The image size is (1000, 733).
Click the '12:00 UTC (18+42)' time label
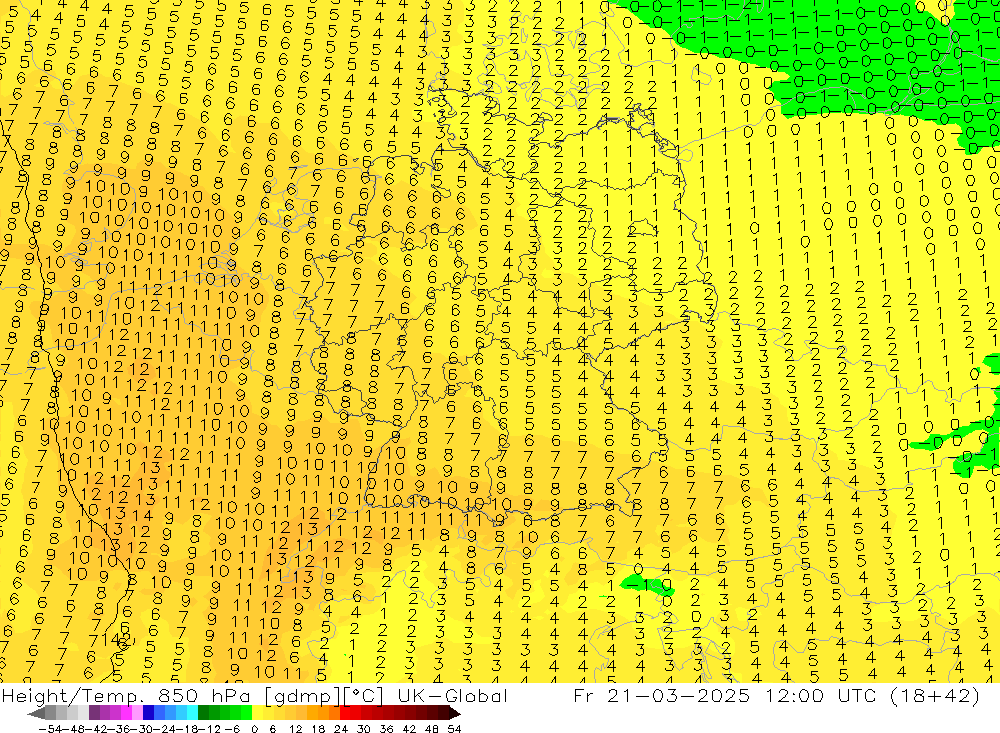(871, 695)
